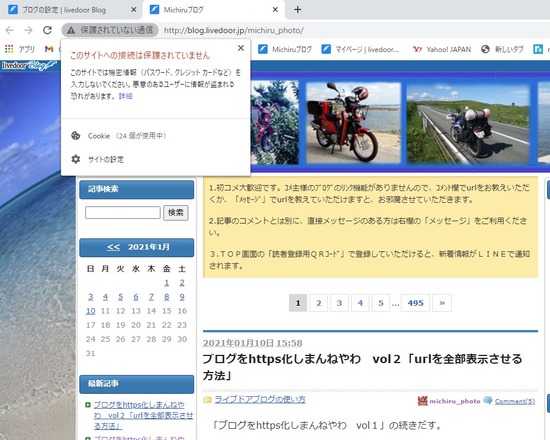Open the article title ブログをhttps化しまんねやわ vol 2
Image resolution: width=550 pixels, height=440 pixels.
[x=362, y=367]
